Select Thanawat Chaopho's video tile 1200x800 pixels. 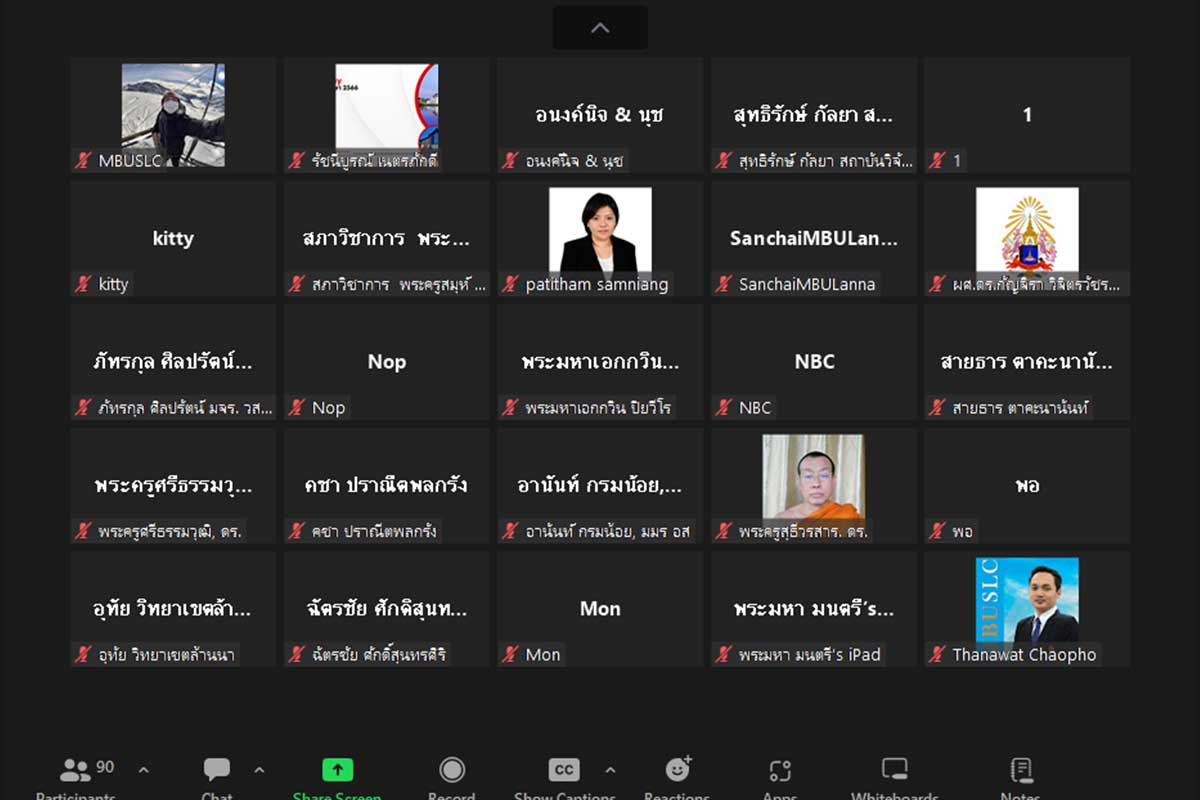coord(1027,600)
